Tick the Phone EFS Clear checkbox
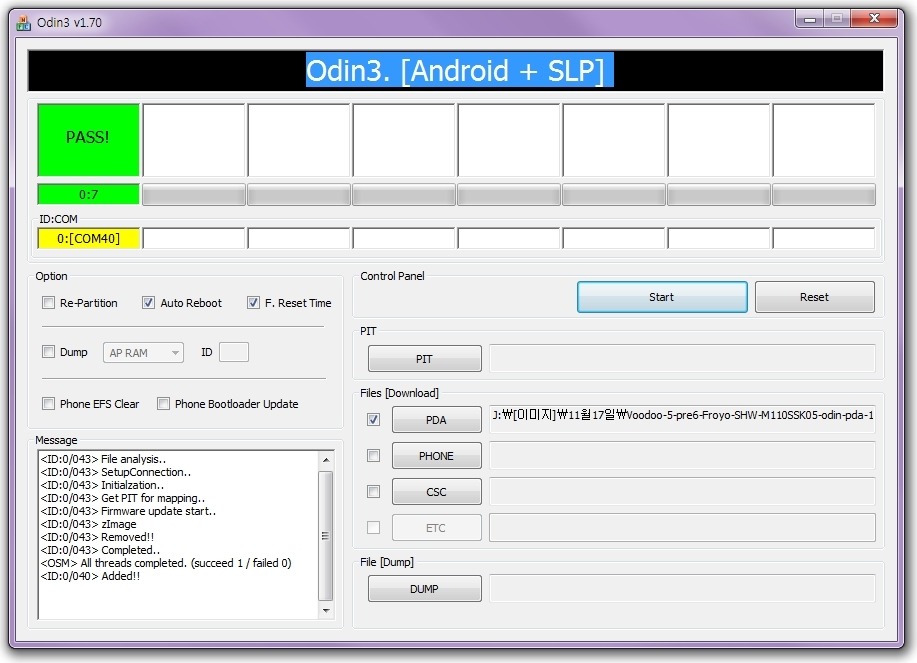The image size is (917, 663). pos(49,404)
